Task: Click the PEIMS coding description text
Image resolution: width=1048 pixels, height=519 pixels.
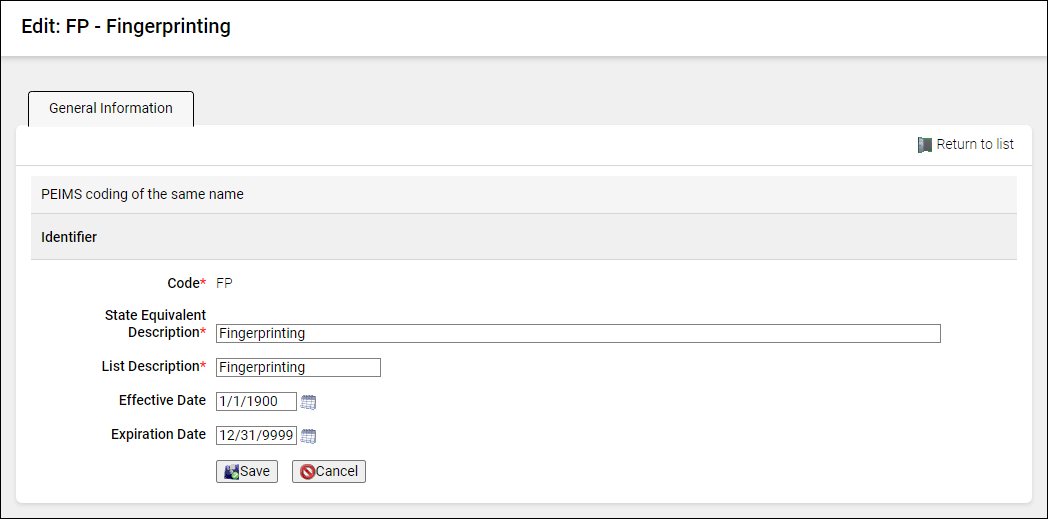Action: [x=143, y=195]
